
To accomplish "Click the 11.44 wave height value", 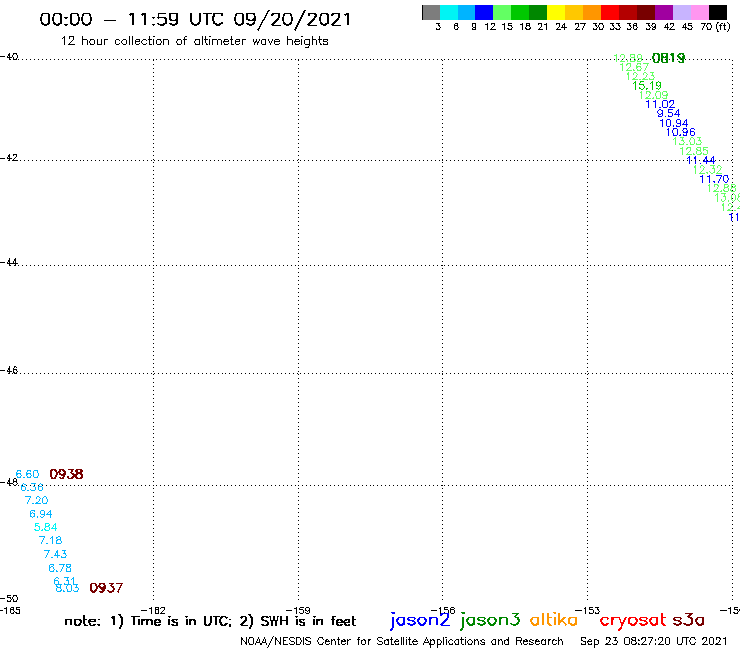I will [701, 160].
